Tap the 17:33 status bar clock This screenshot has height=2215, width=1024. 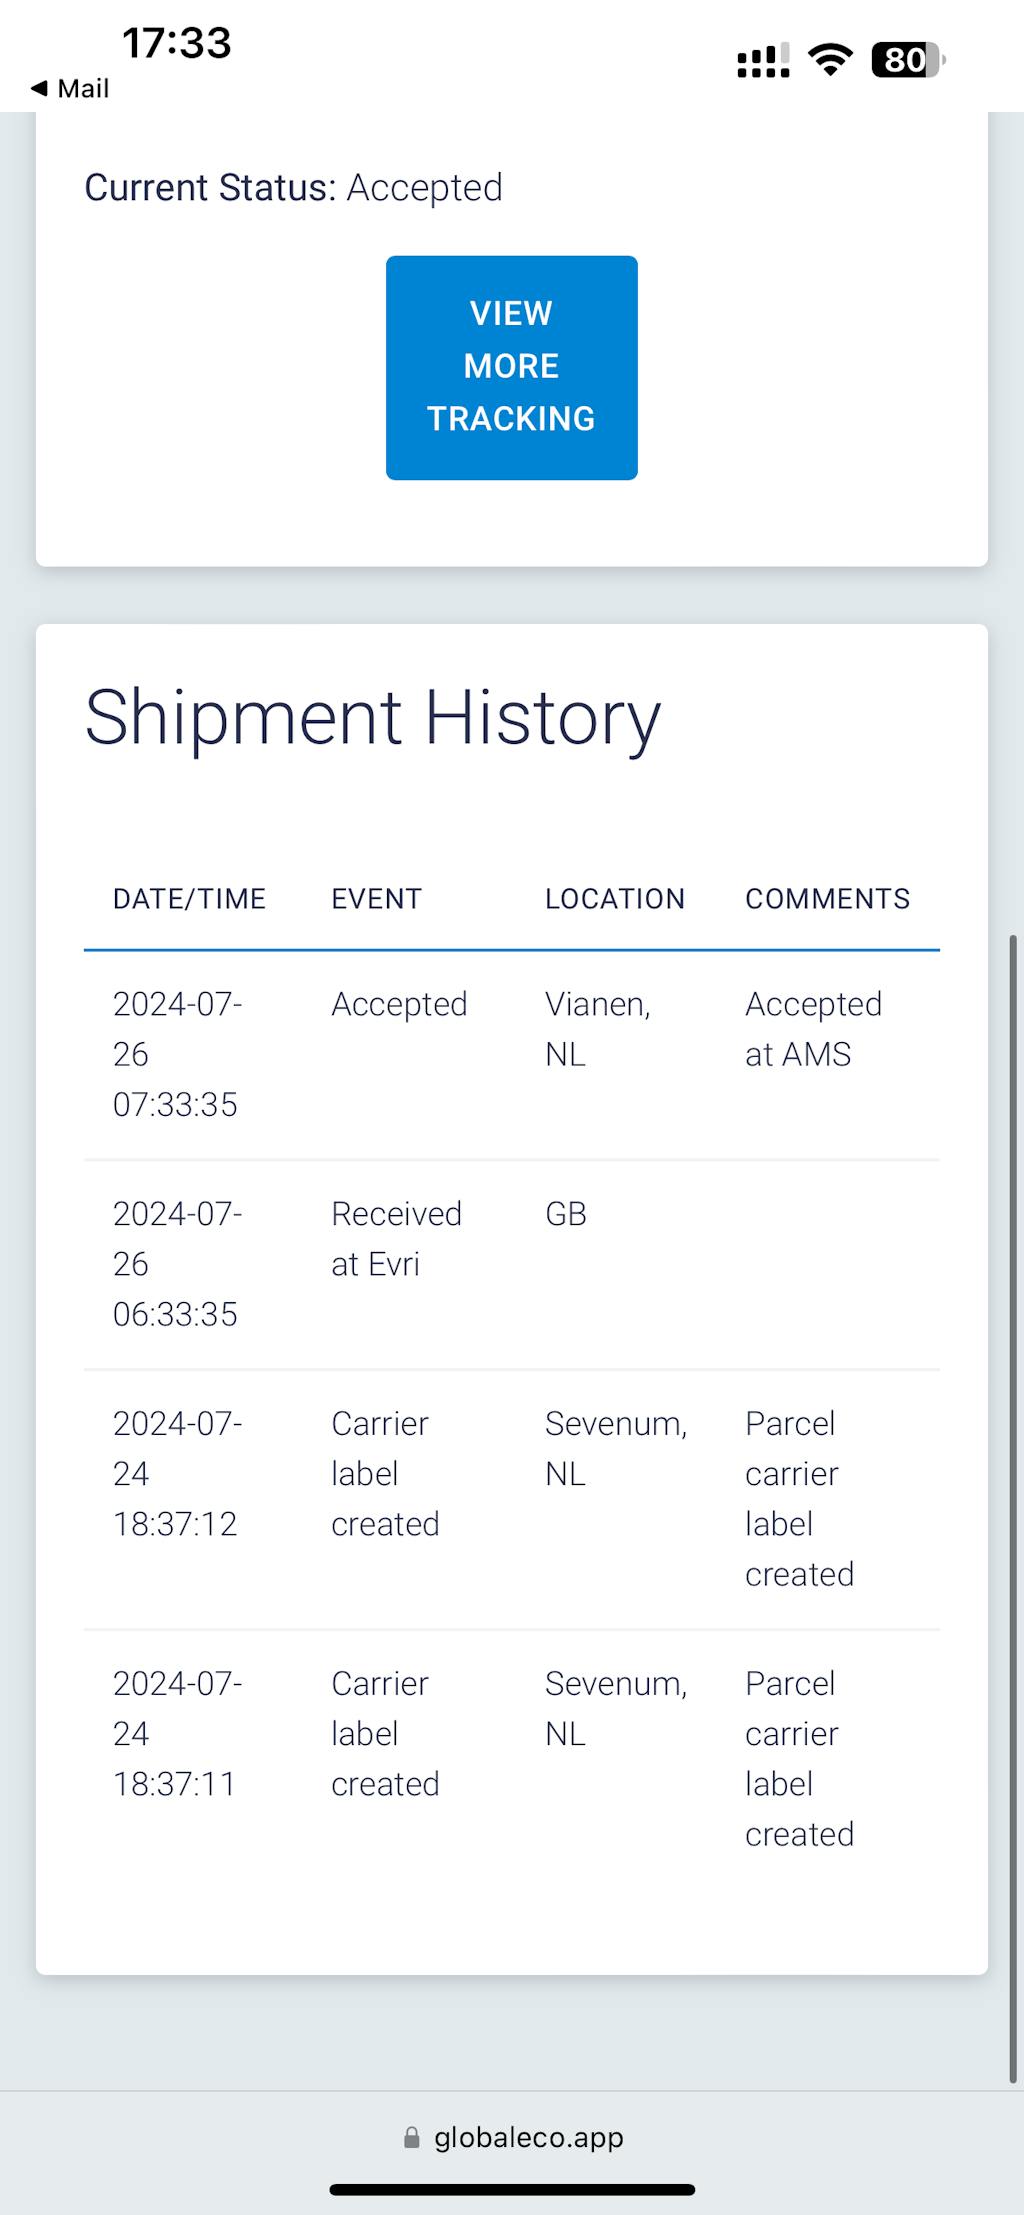(x=176, y=43)
